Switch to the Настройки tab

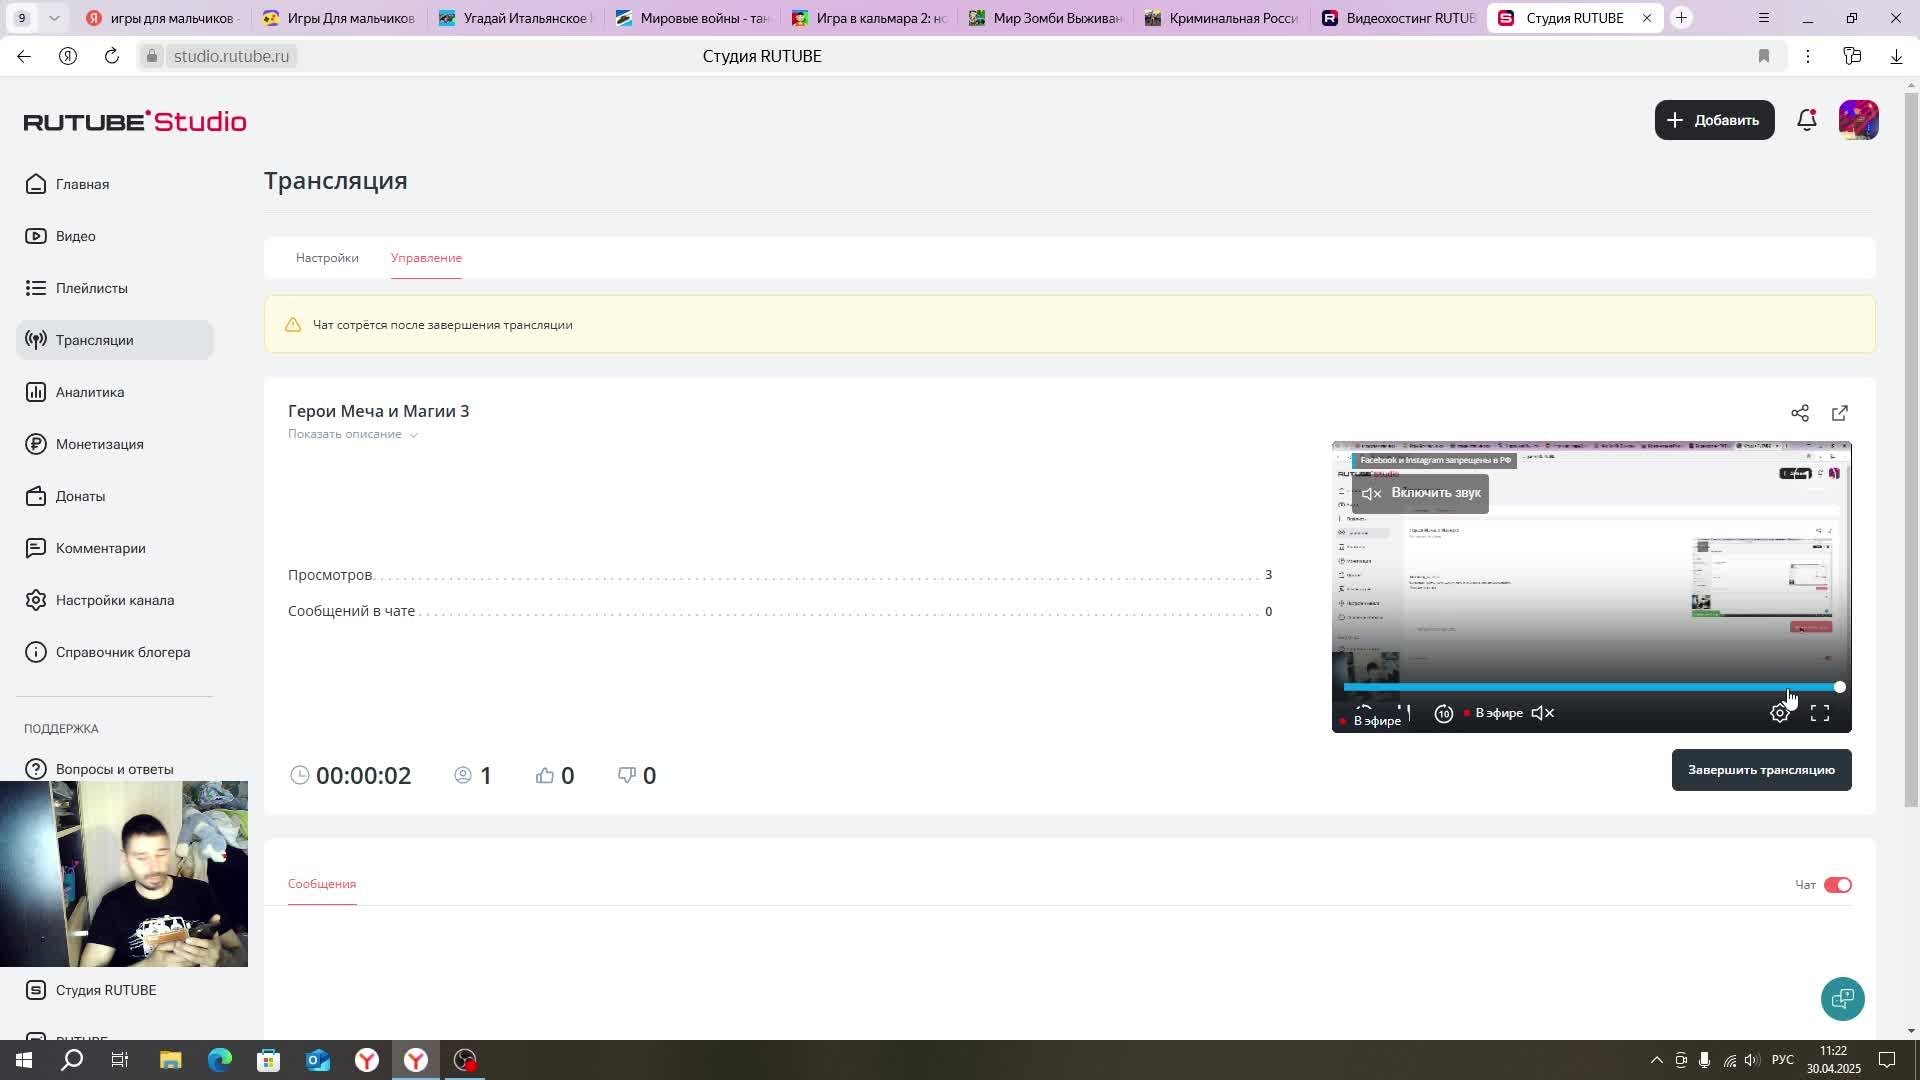click(x=327, y=258)
